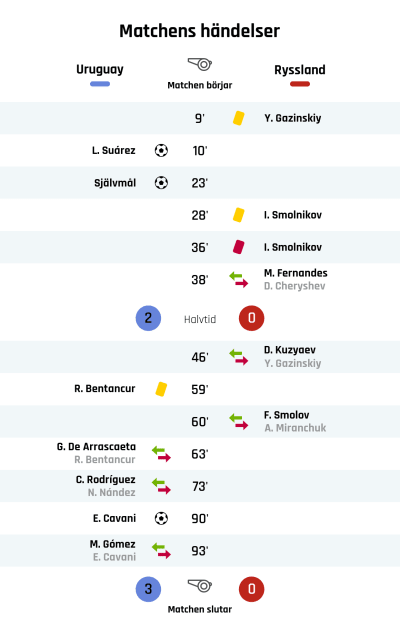
Task: Click the goal ball icon next to E. Cavani
Action: pos(161,518)
